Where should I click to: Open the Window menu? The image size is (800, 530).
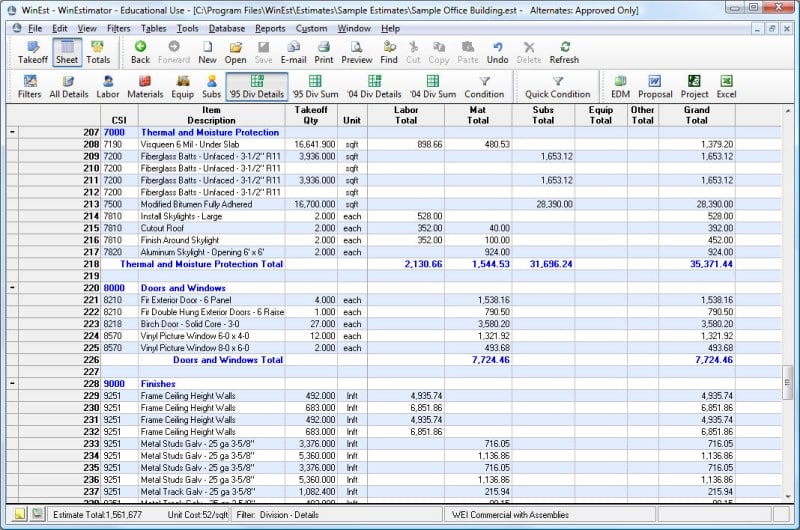coord(354,29)
